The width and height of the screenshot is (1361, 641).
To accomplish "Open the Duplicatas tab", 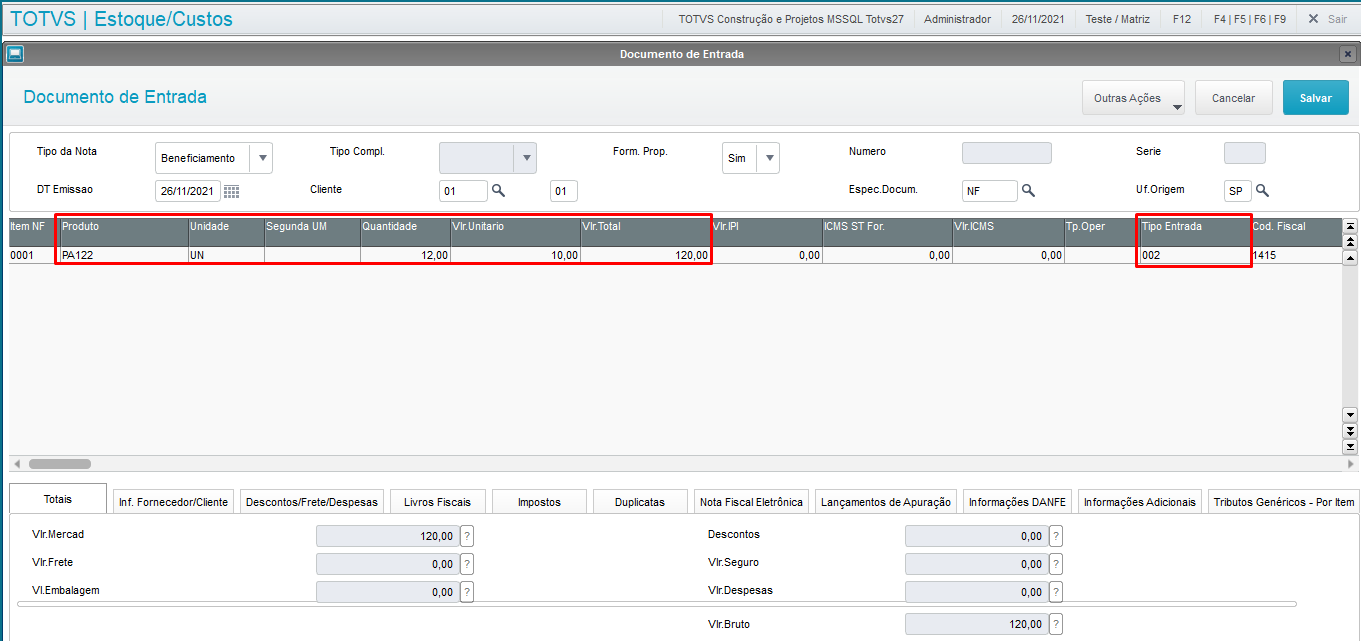I will (640, 502).
